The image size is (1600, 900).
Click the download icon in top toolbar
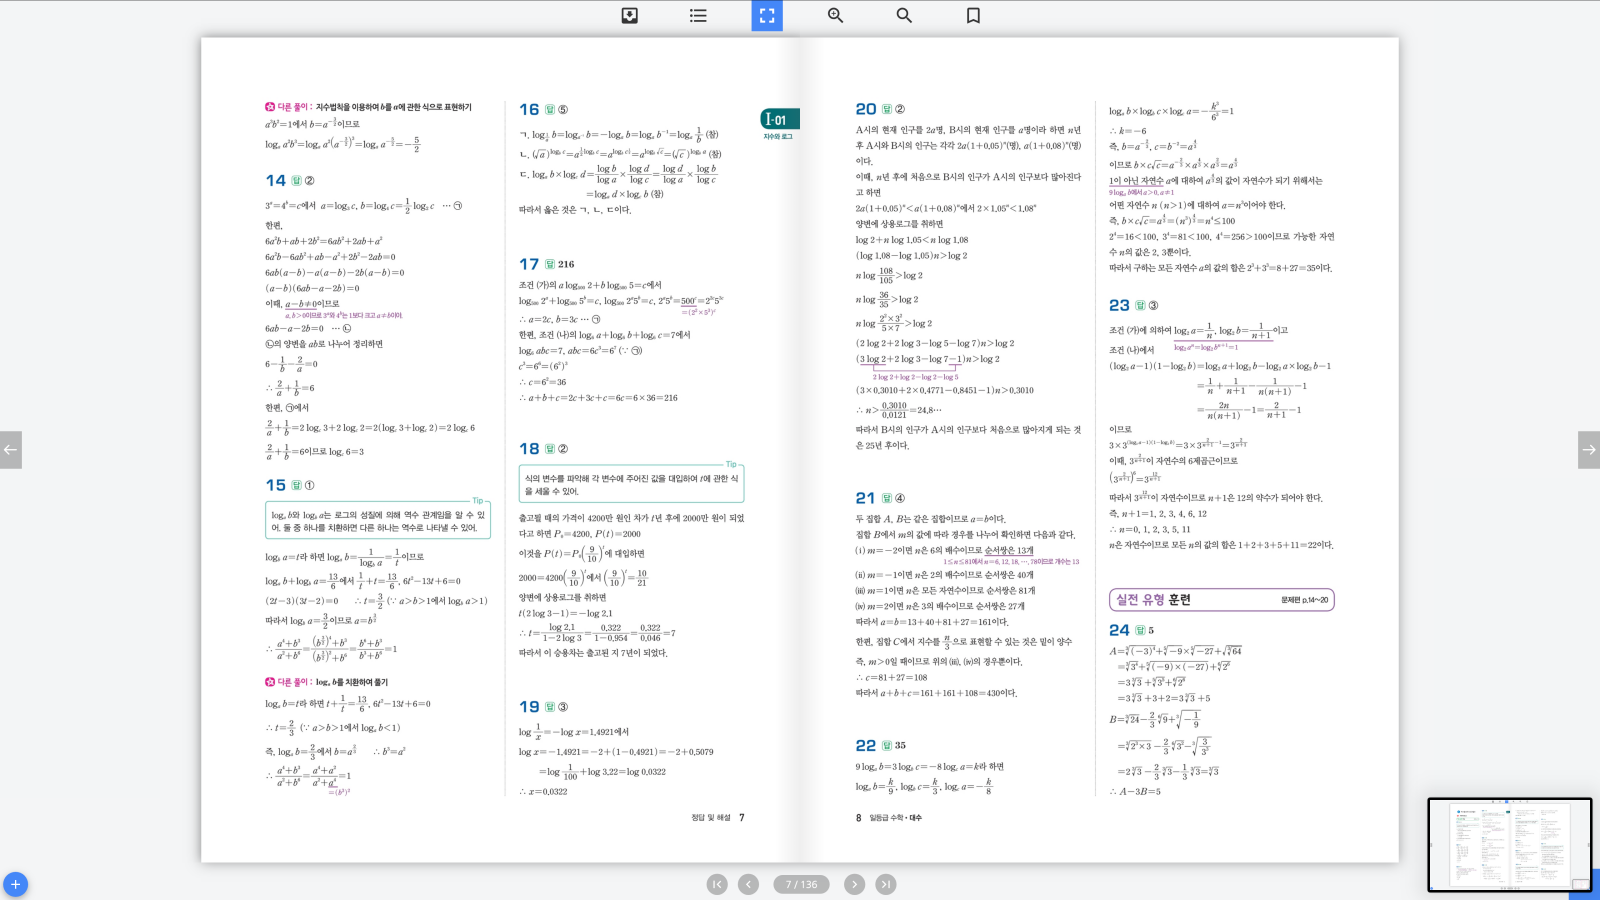coord(630,15)
